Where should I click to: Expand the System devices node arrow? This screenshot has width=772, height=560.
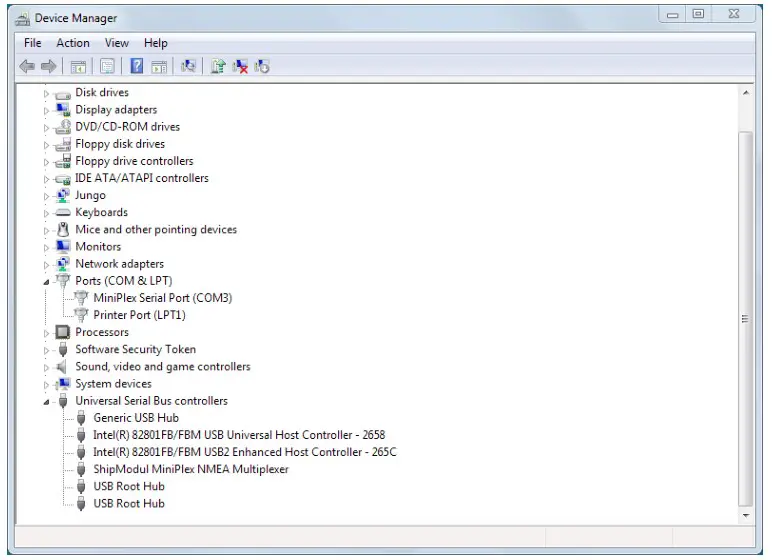pos(46,385)
